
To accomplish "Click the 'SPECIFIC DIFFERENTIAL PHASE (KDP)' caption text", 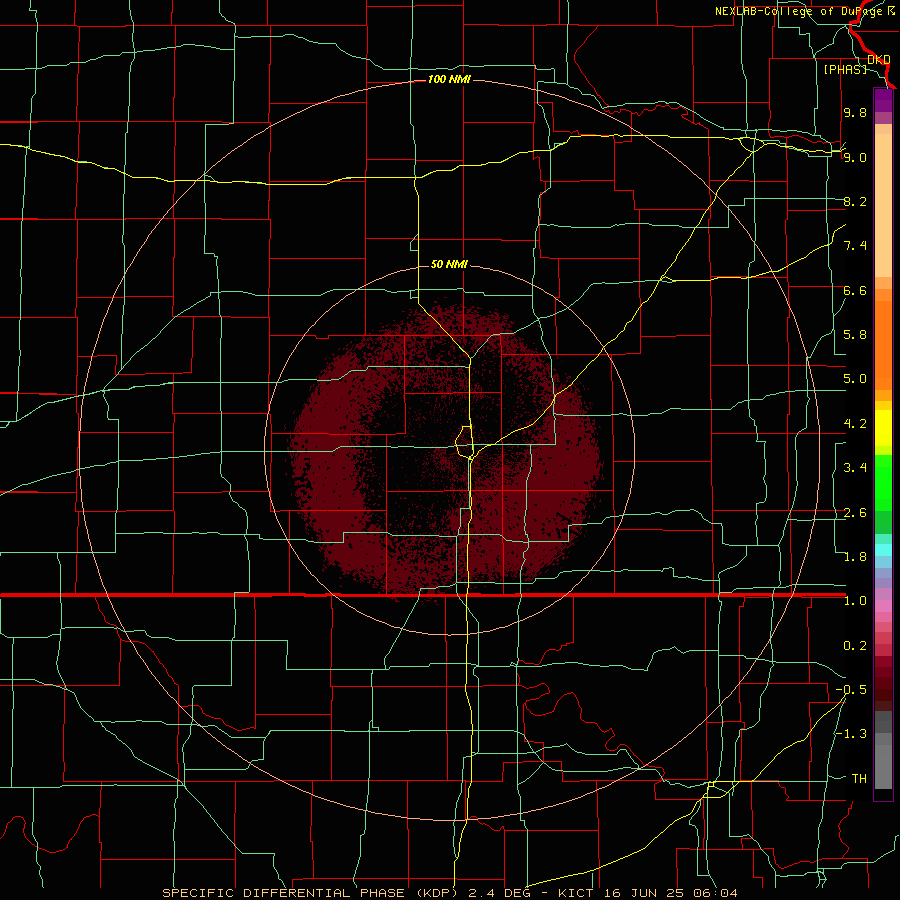I will coord(312,893).
